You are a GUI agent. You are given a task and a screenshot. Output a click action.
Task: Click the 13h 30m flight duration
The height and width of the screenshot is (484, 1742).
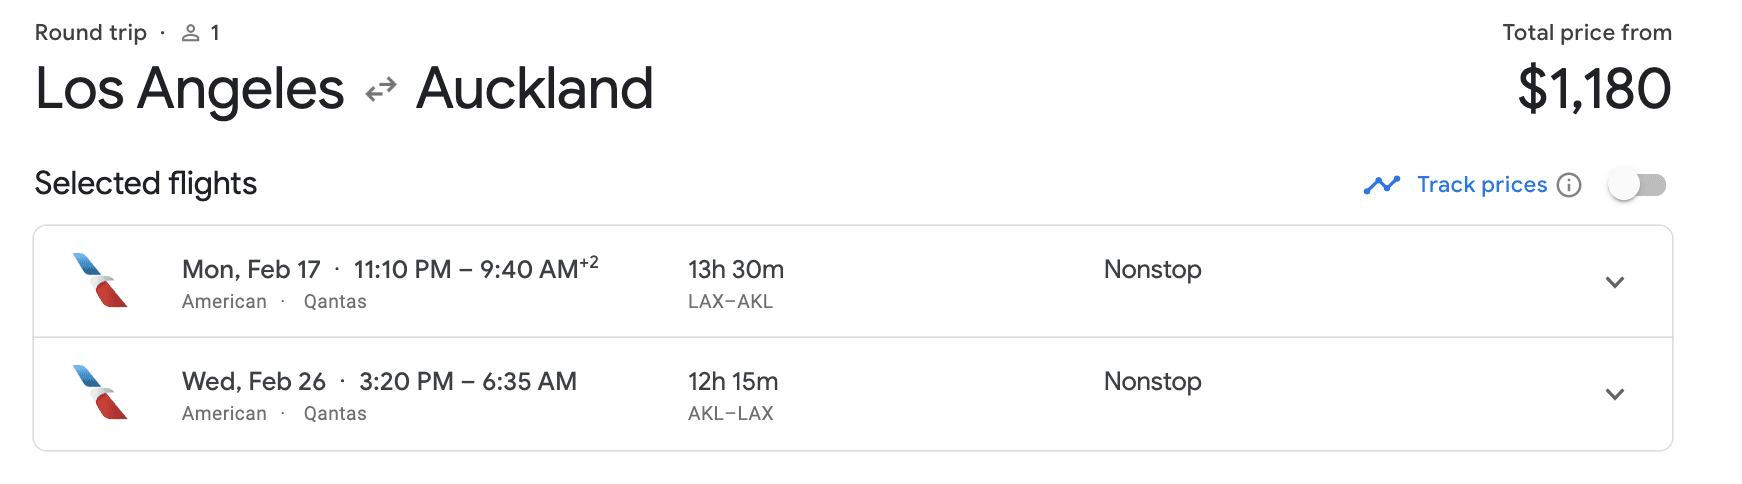tap(735, 270)
